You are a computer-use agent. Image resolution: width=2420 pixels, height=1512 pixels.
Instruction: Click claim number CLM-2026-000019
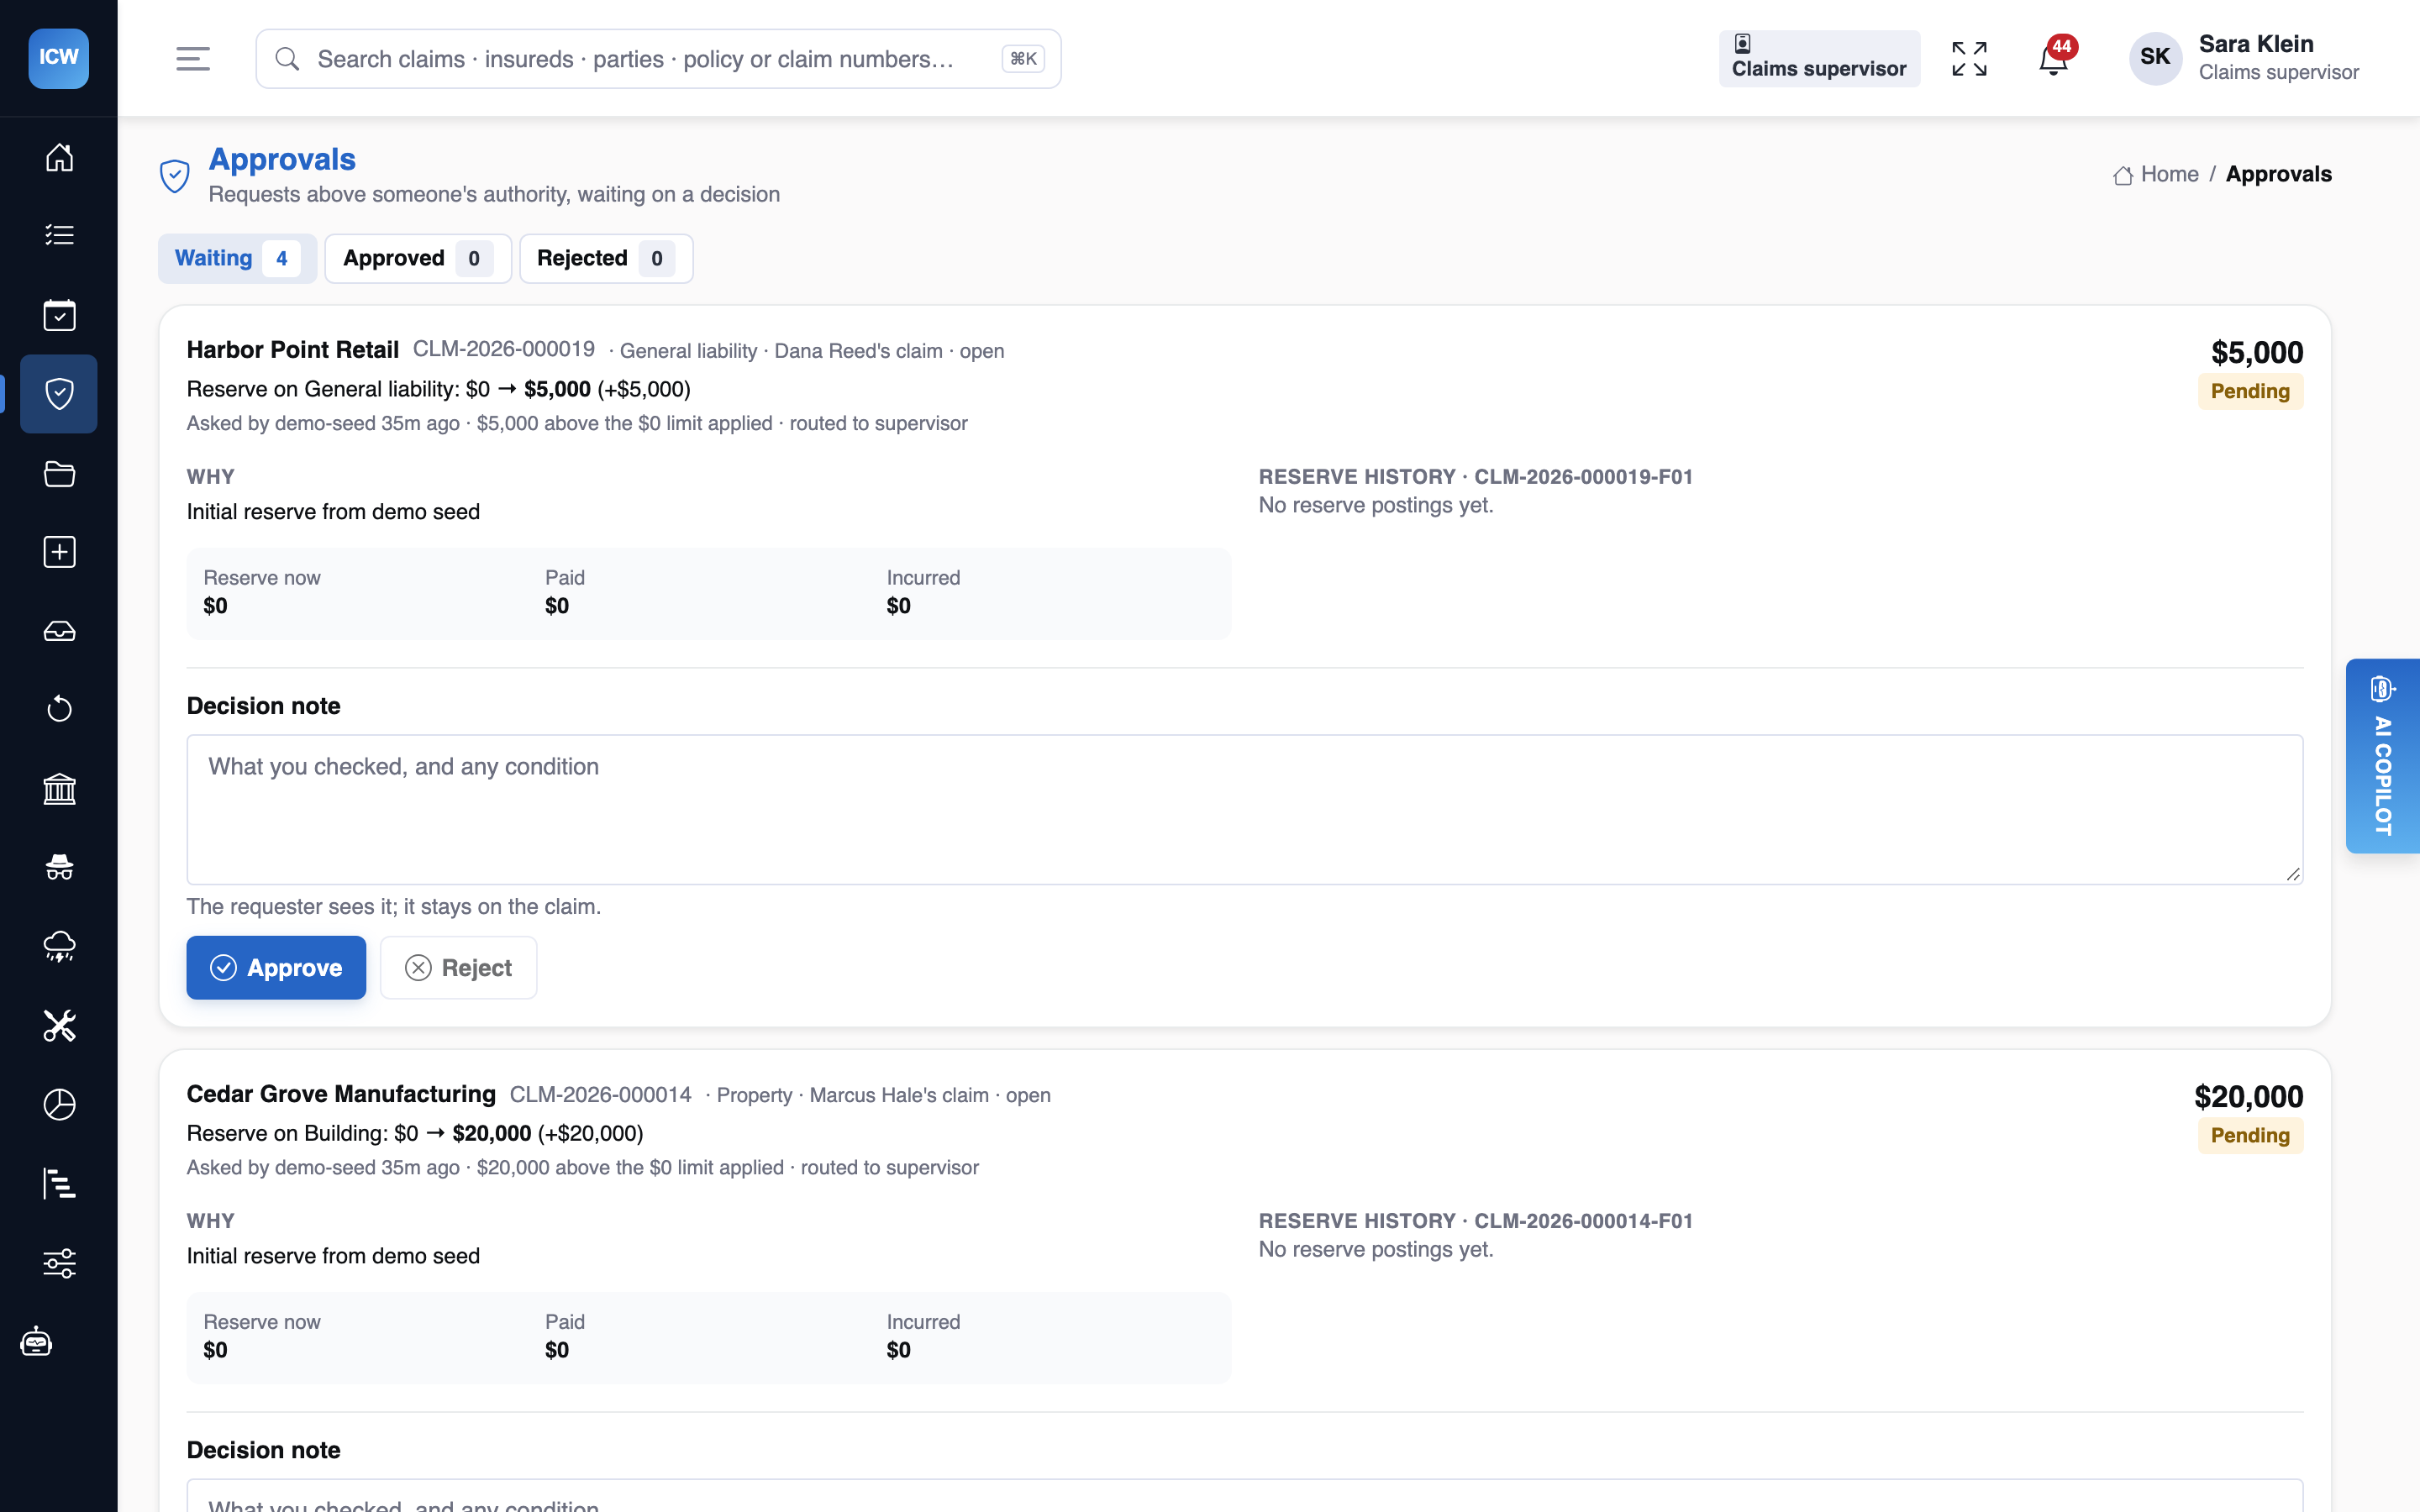[x=504, y=349]
